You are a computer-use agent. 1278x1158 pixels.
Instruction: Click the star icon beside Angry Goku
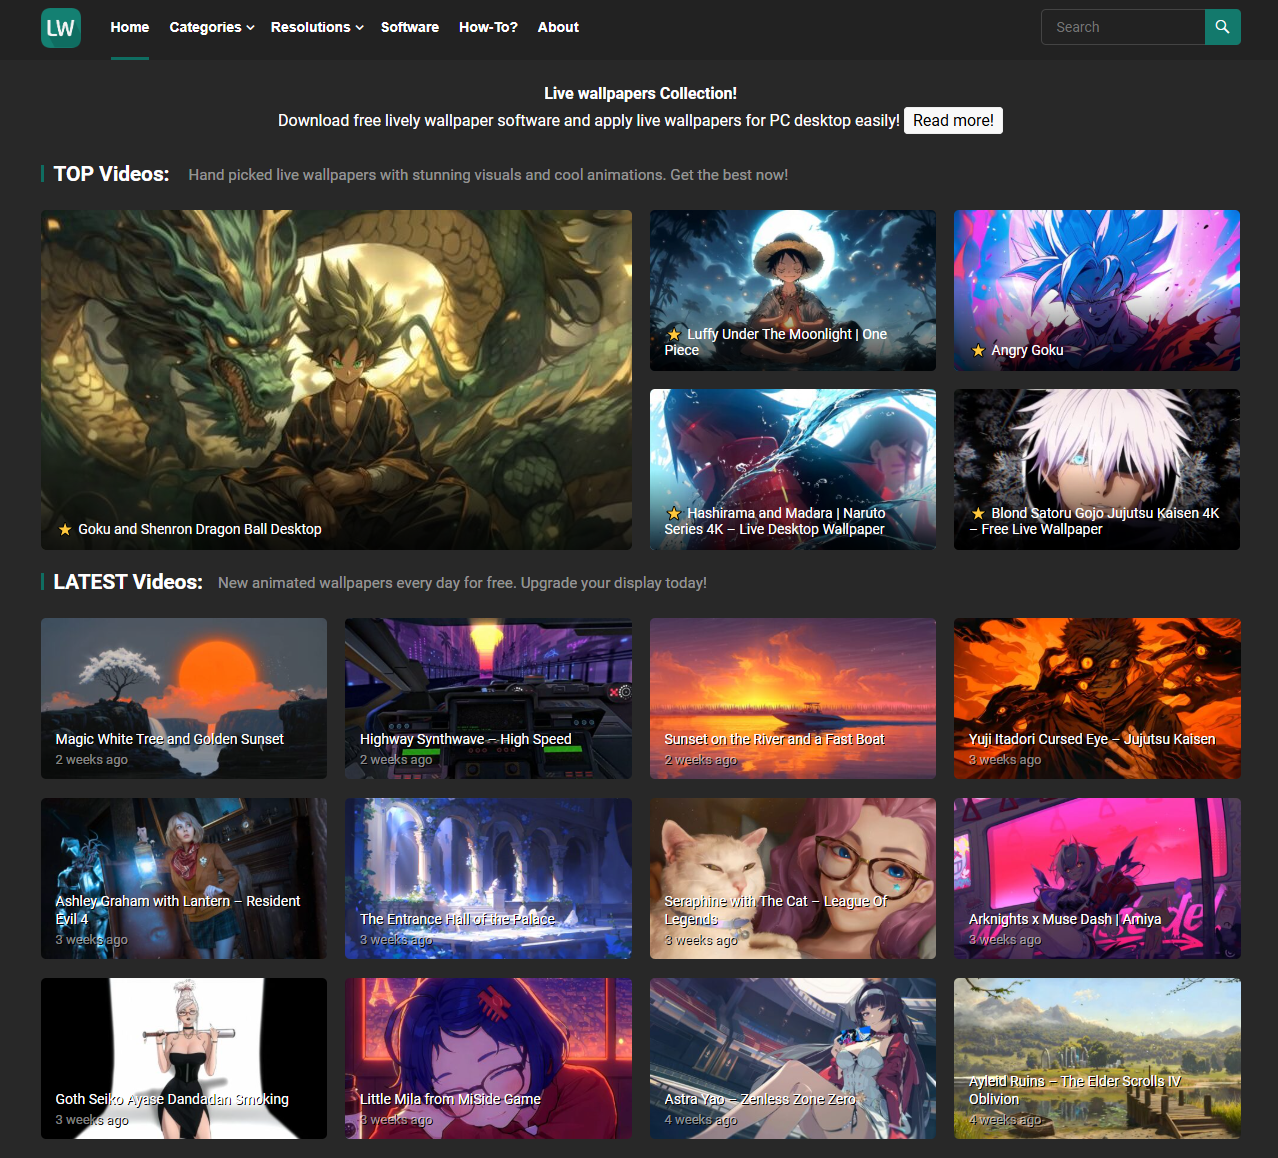click(978, 350)
